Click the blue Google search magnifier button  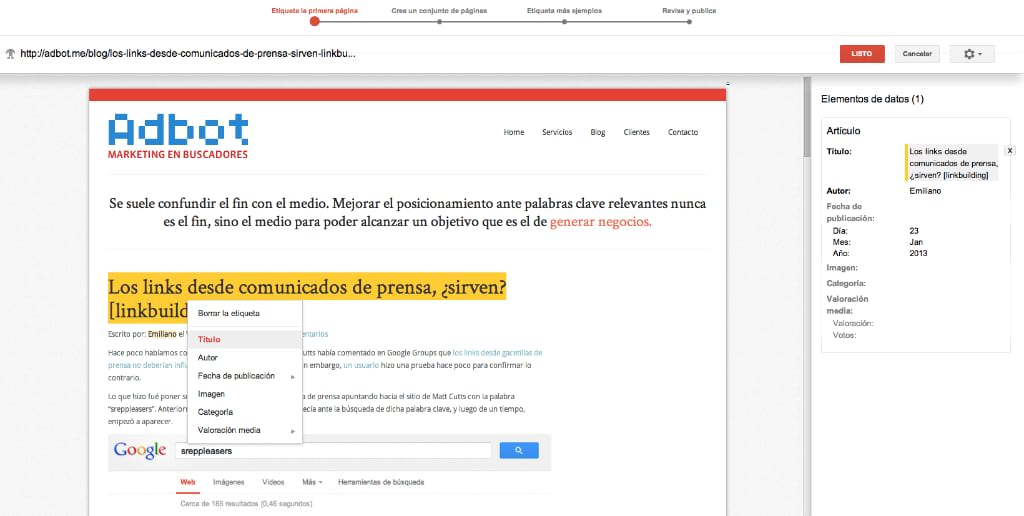pos(519,451)
